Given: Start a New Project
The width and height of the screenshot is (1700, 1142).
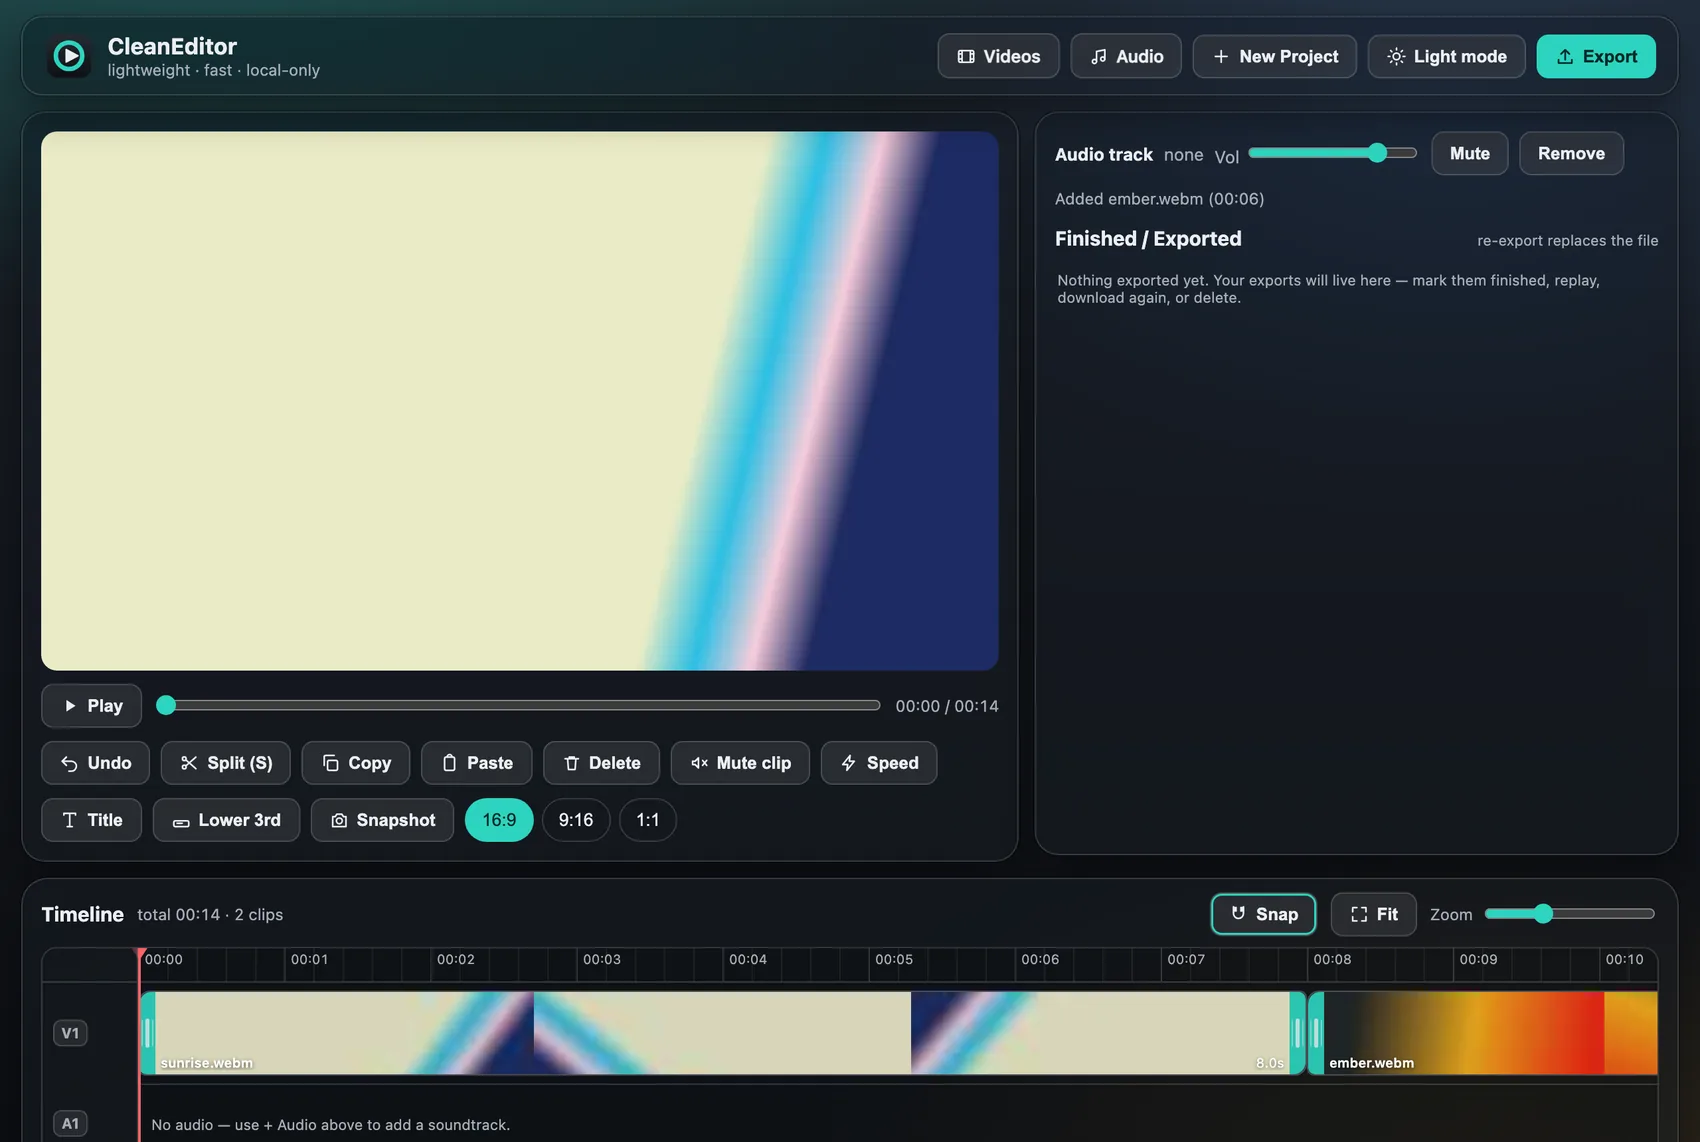Looking at the screenshot, I should pos(1274,56).
